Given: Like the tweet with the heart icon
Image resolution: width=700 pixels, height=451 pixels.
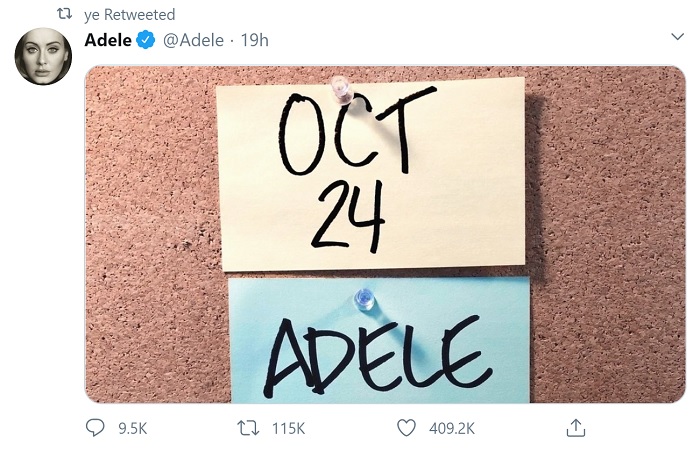Looking at the screenshot, I should coord(406,428).
